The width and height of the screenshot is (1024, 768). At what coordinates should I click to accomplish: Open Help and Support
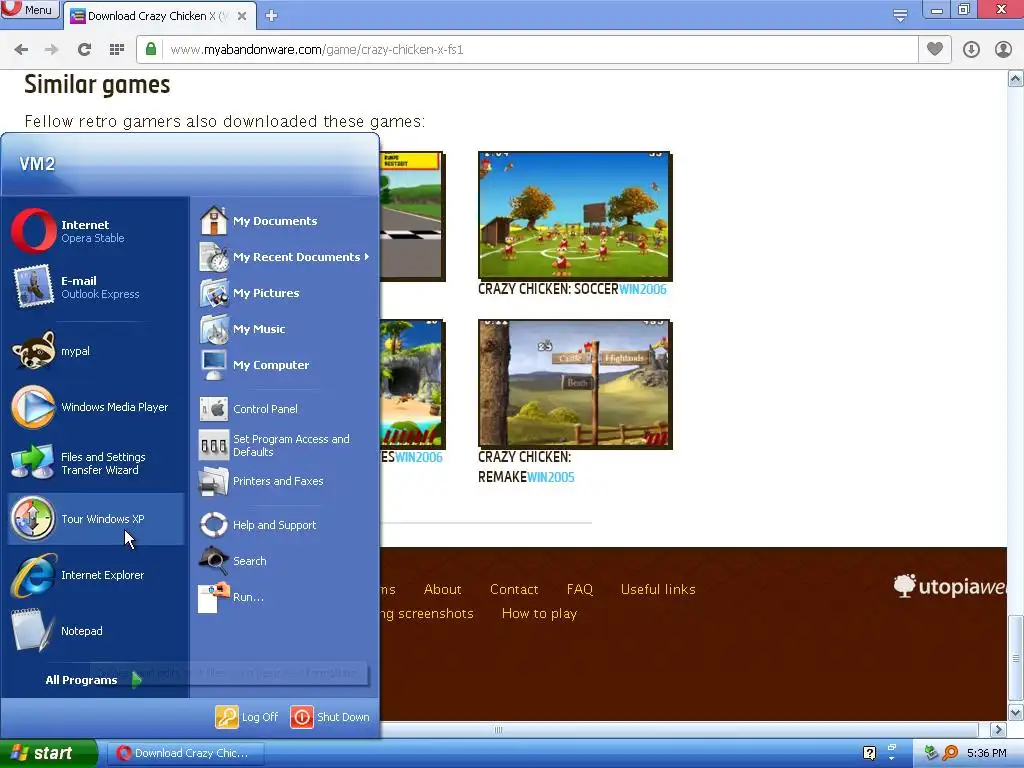284,525
